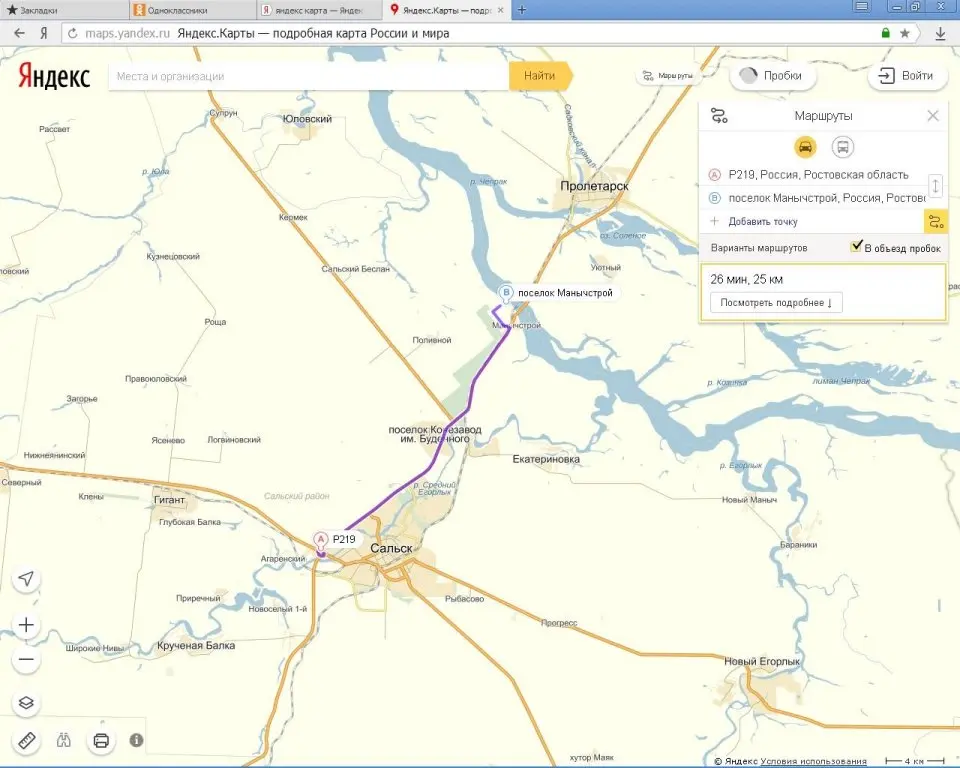
Task: Click the поселок Манычстрой label bubble
Action: point(565,293)
